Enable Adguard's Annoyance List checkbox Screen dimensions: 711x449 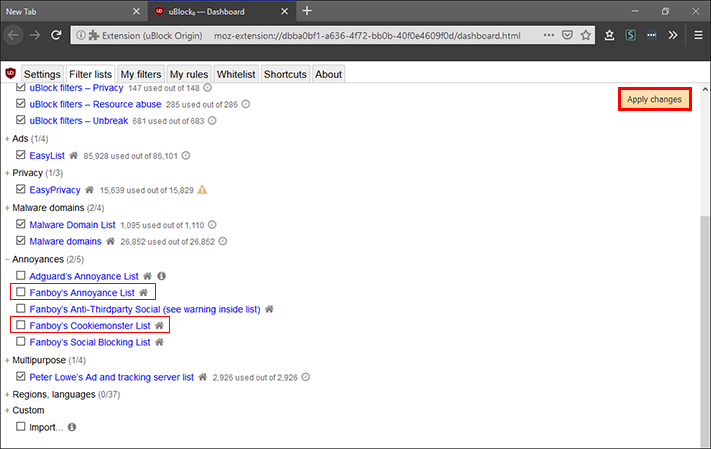(20, 275)
